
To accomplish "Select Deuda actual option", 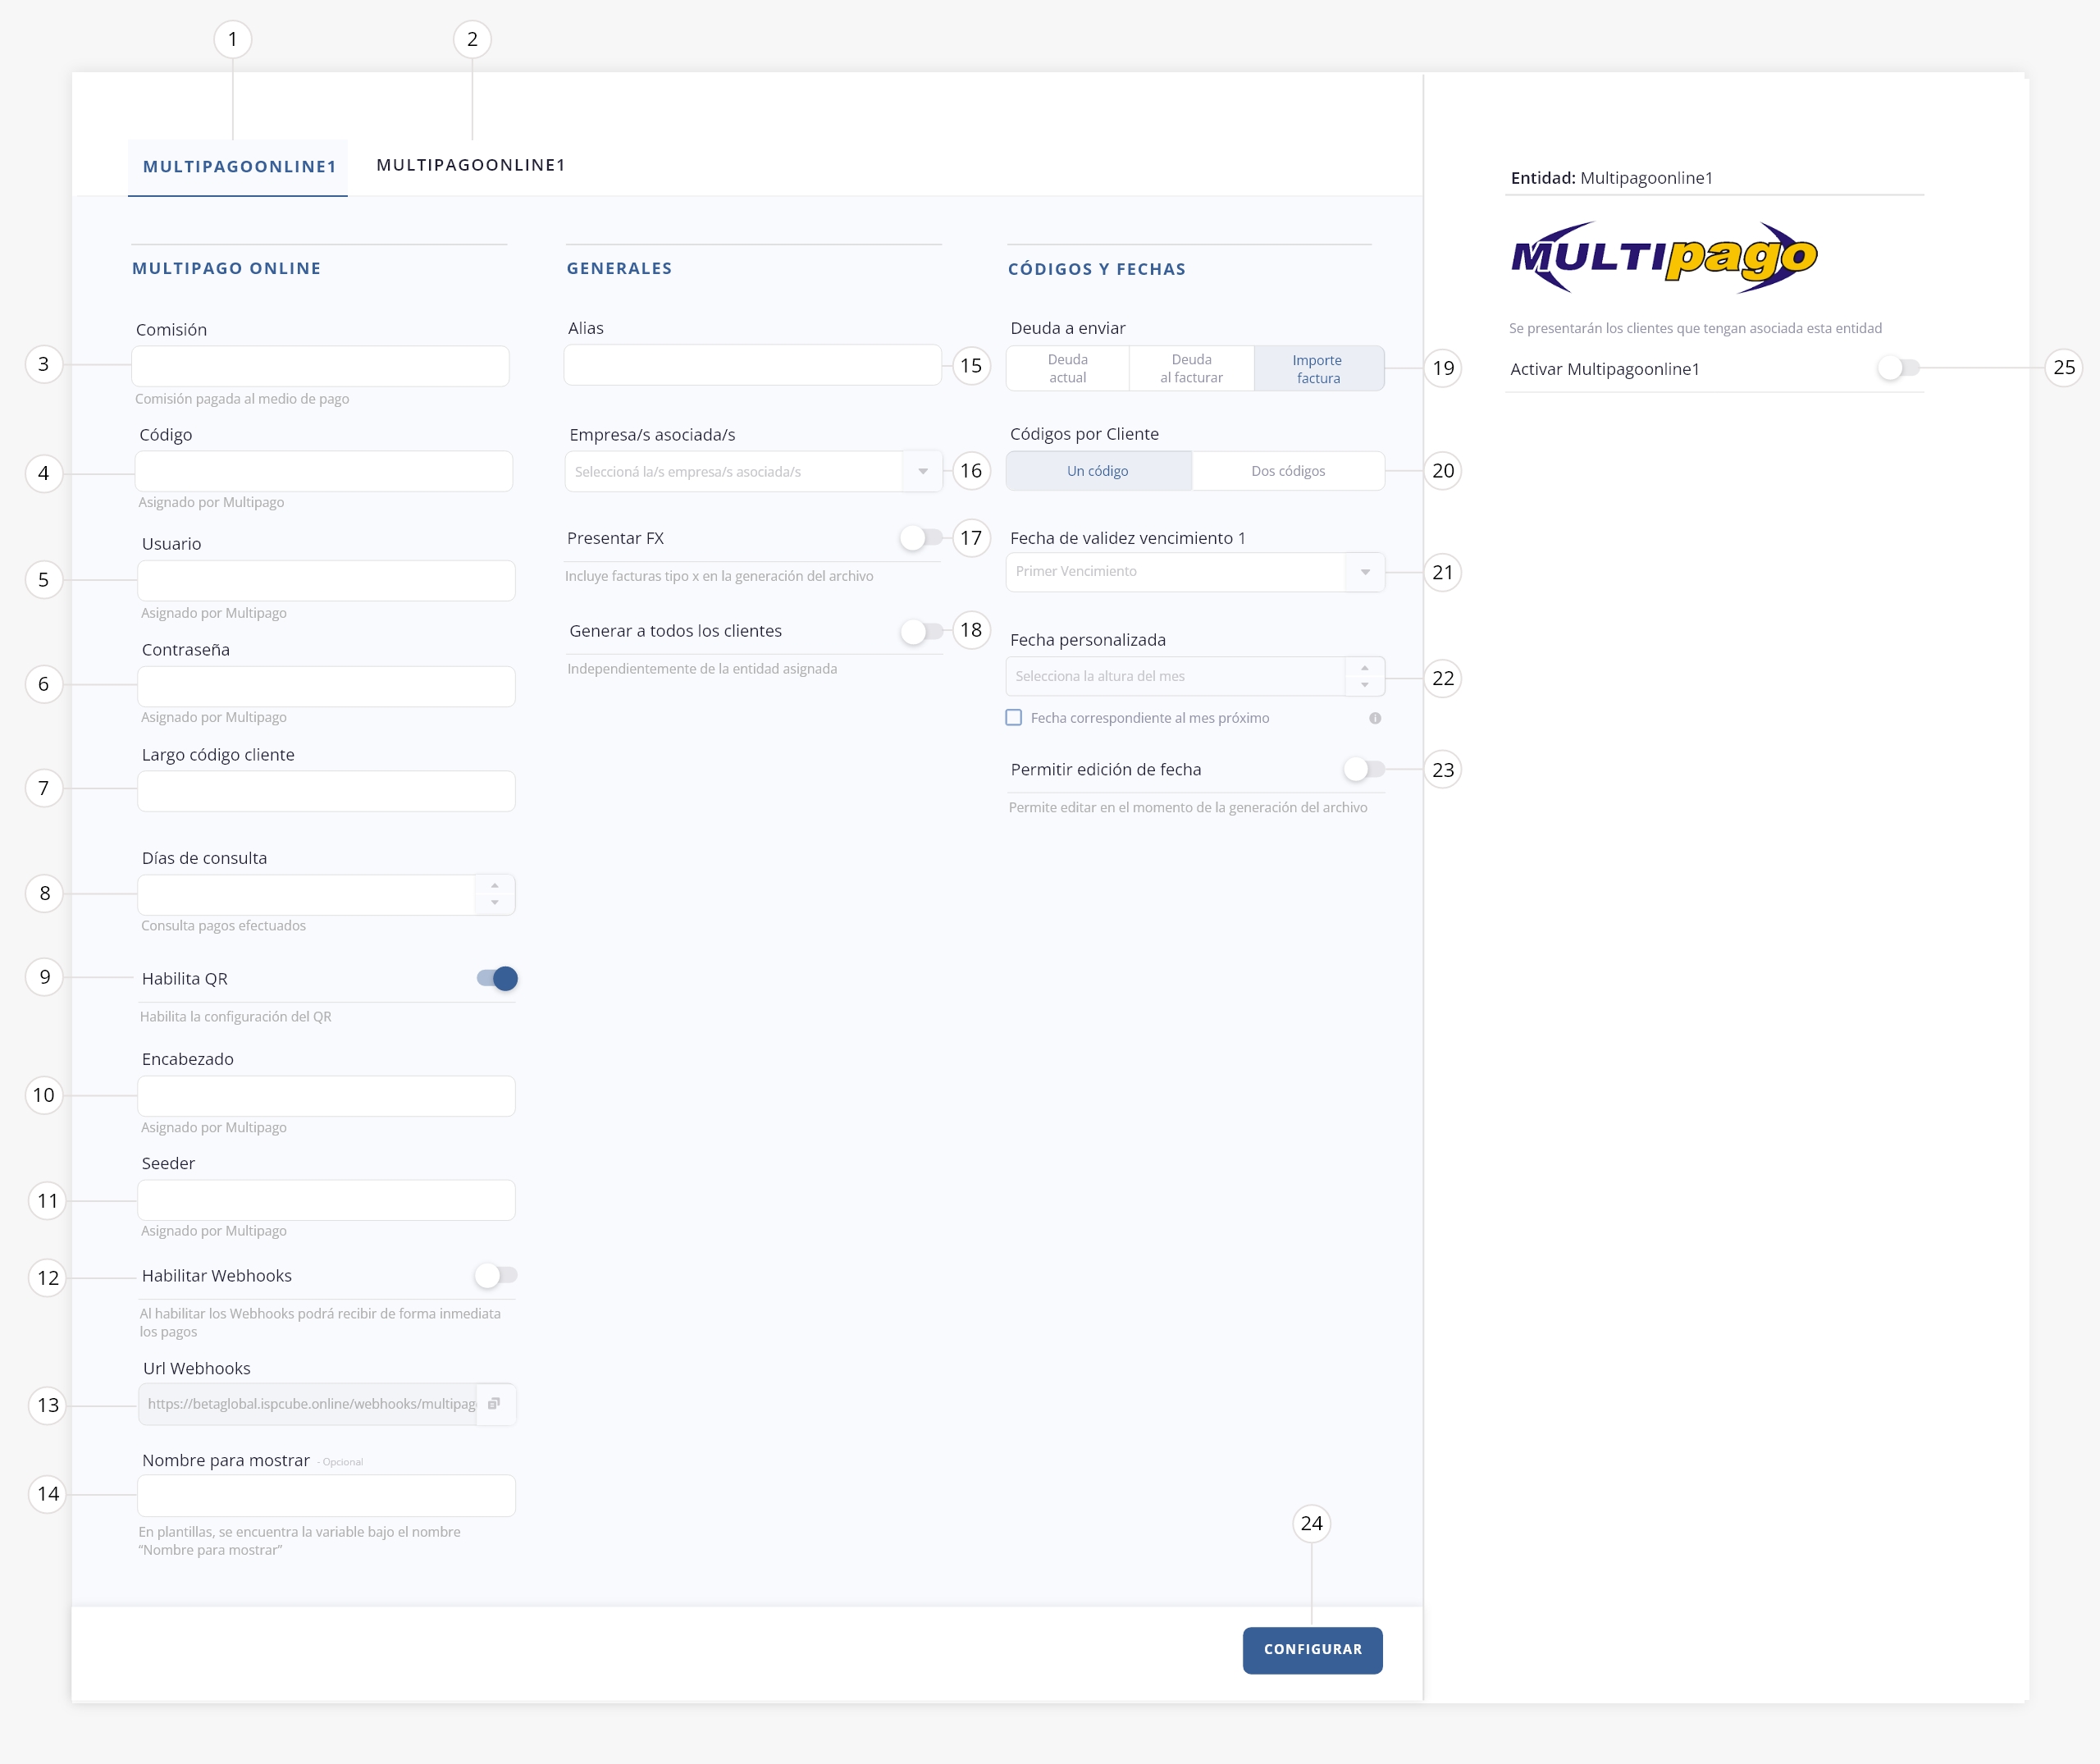I will (x=1068, y=369).
